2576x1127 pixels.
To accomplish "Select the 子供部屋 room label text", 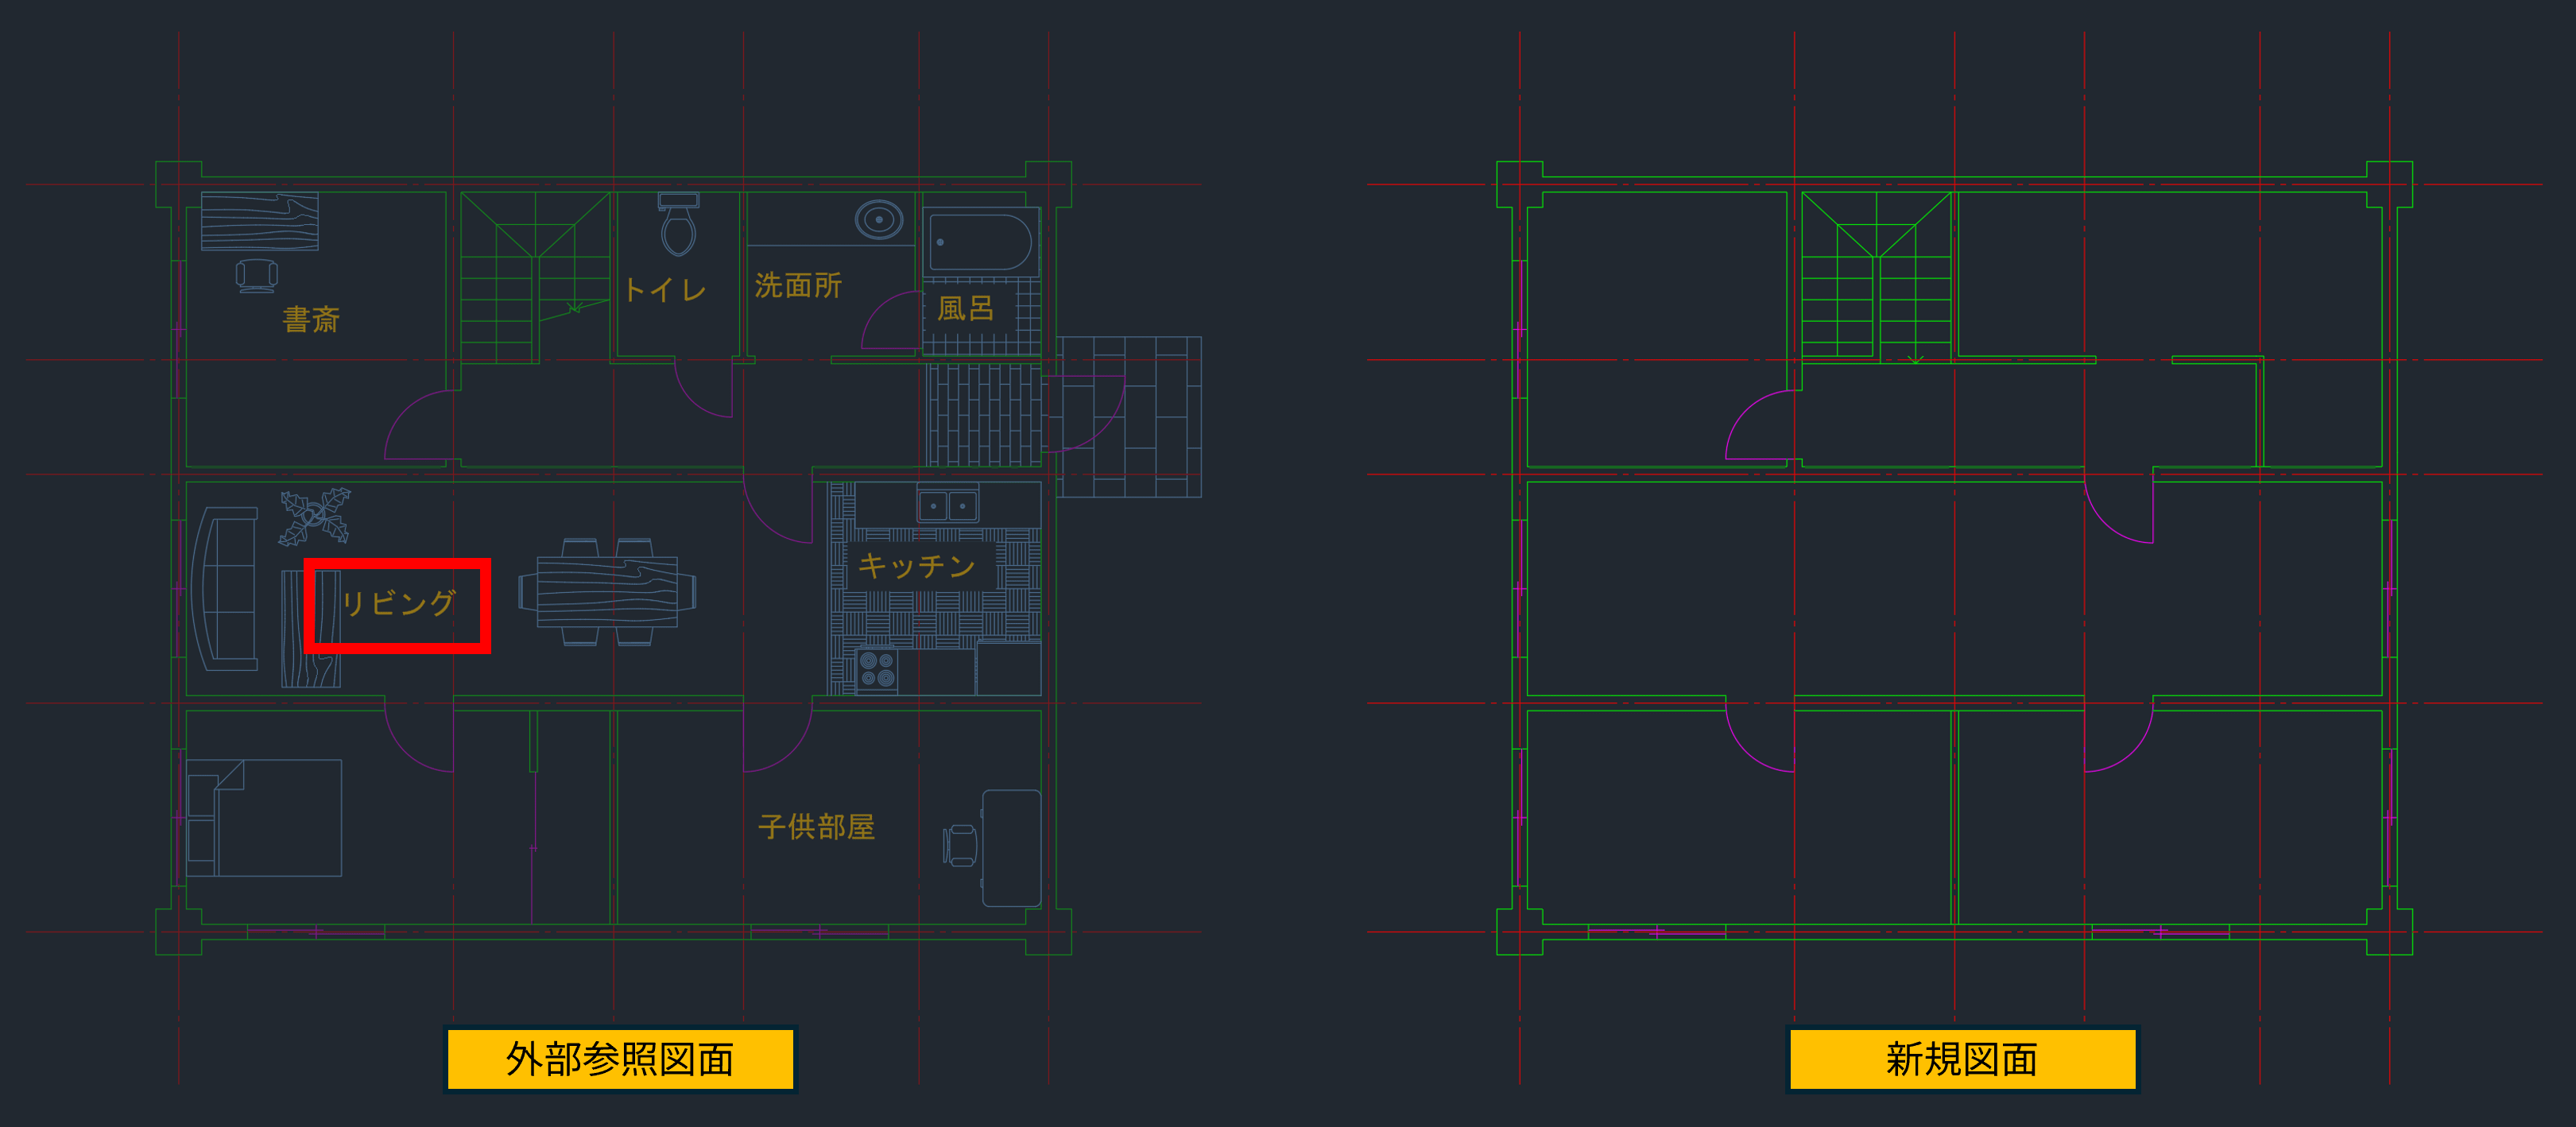I will point(816,827).
